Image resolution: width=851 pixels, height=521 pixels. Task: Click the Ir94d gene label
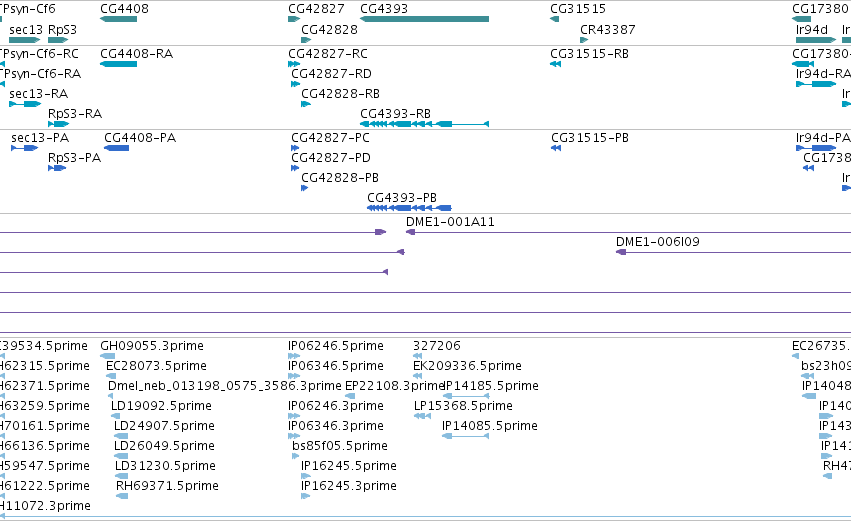pos(812,30)
